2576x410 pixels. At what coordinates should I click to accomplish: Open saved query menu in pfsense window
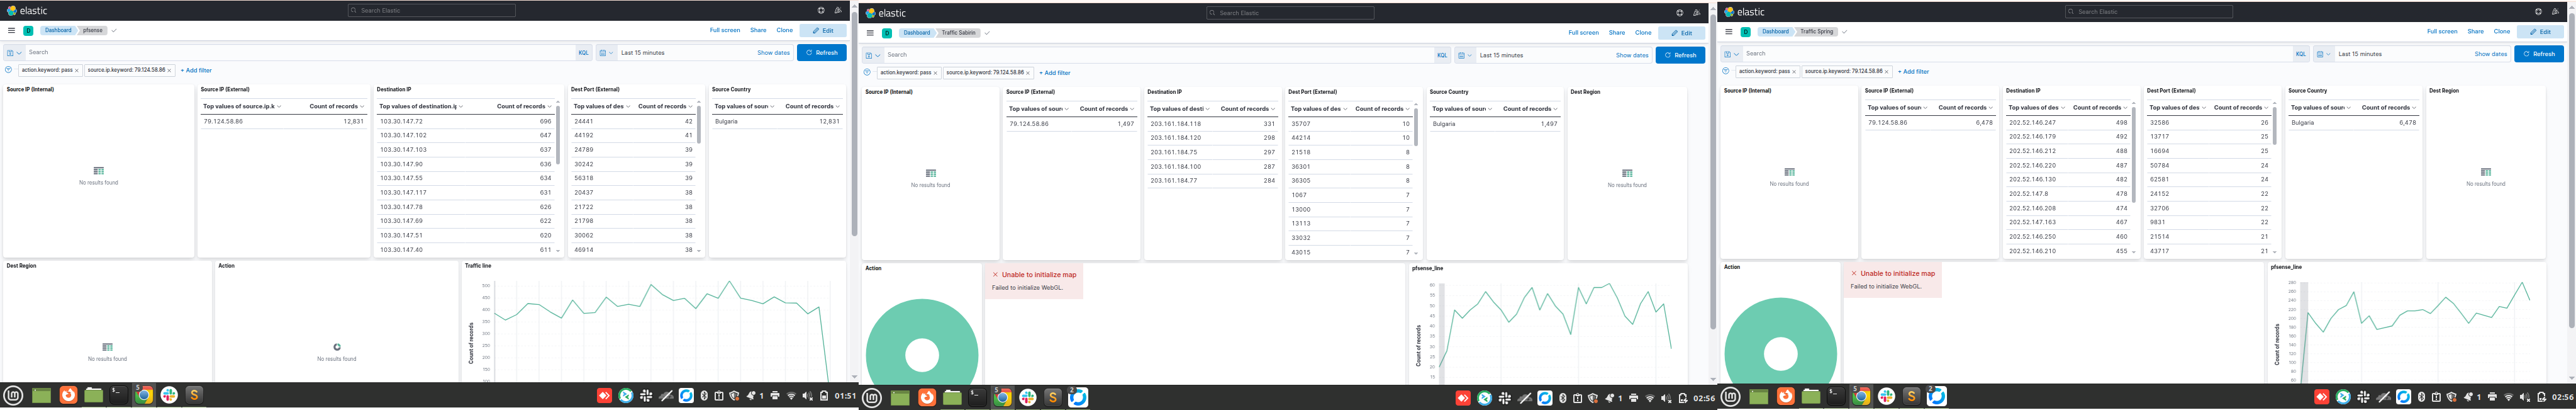point(13,52)
